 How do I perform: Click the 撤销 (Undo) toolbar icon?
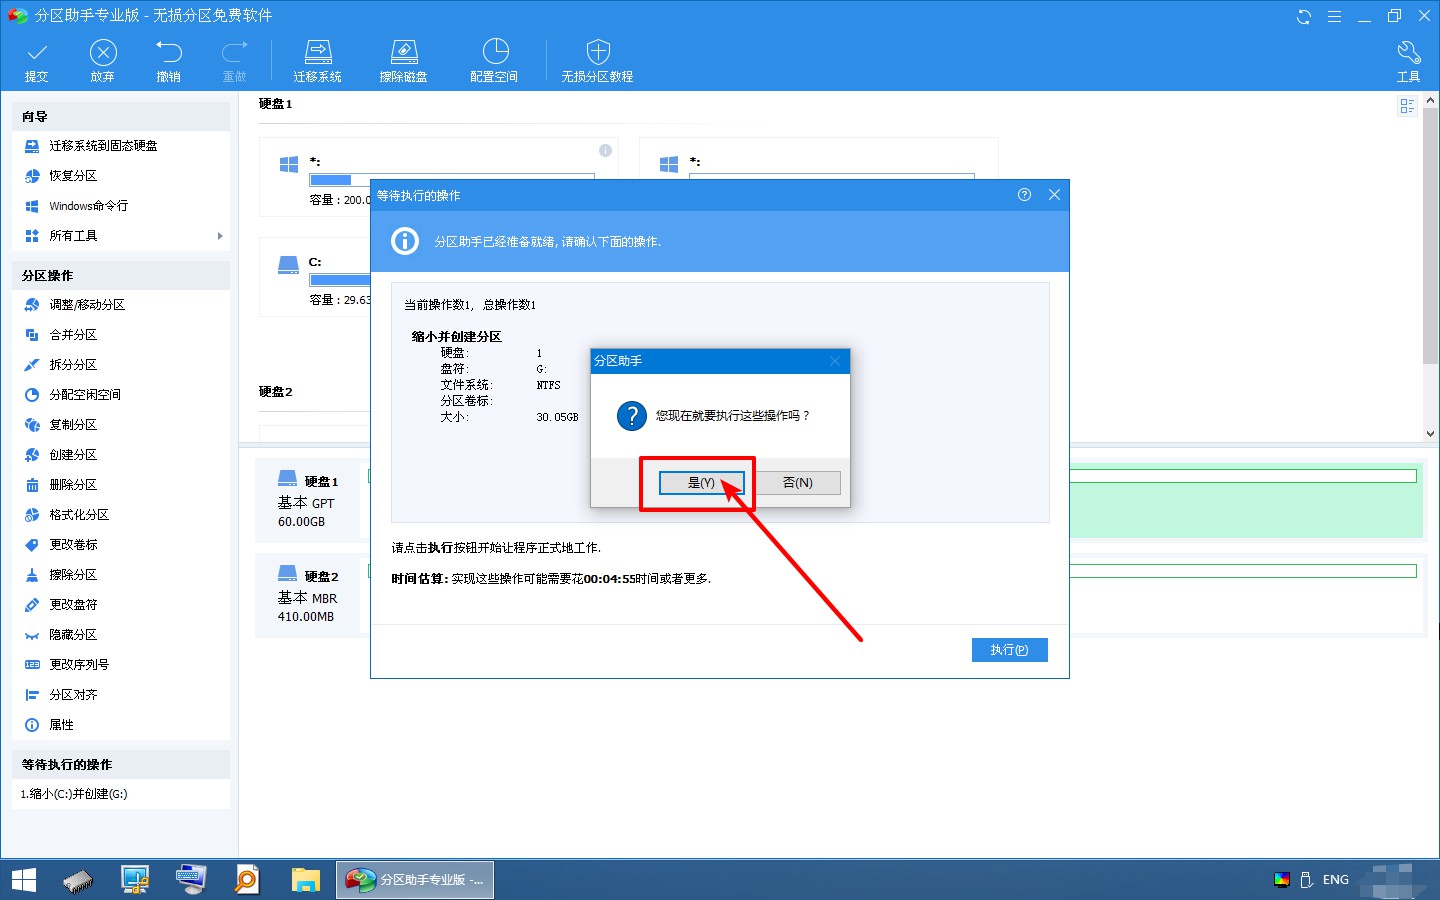click(169, 61)
